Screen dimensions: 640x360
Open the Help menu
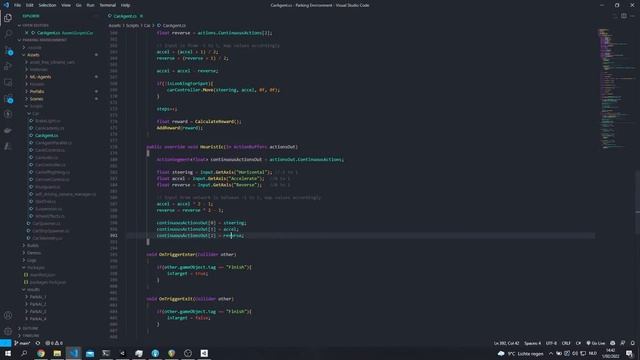(x=125, y=5)
